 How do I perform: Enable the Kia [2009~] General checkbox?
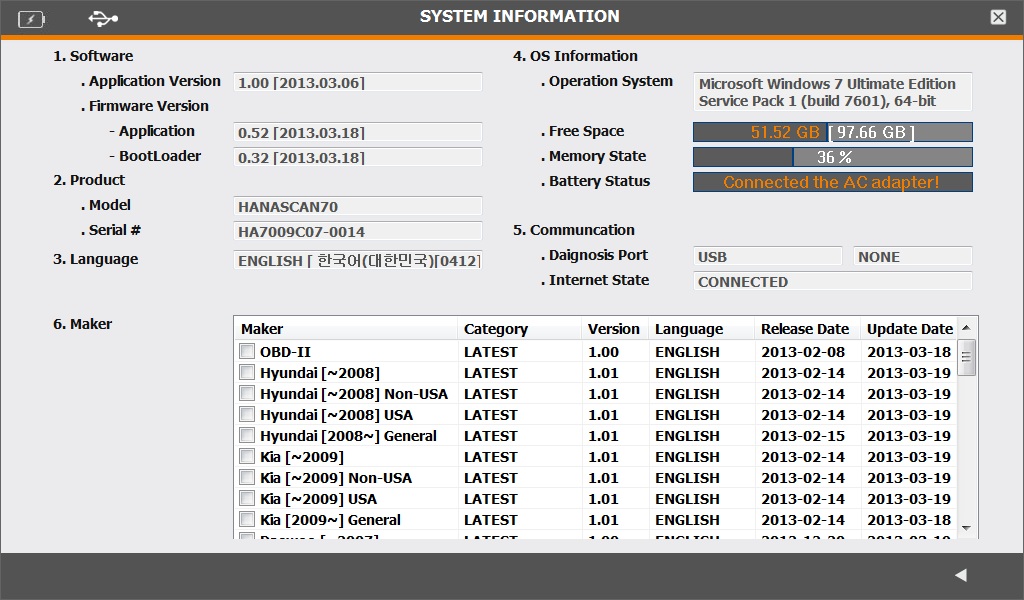coord(247,520)
